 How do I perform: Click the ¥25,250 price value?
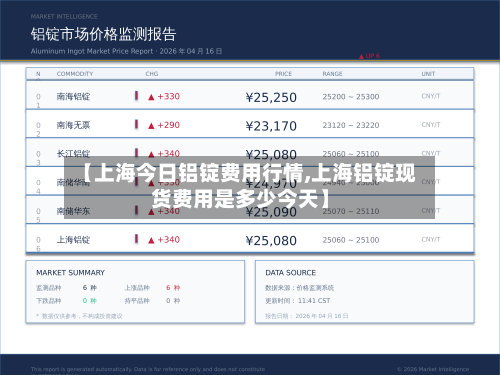271,97
